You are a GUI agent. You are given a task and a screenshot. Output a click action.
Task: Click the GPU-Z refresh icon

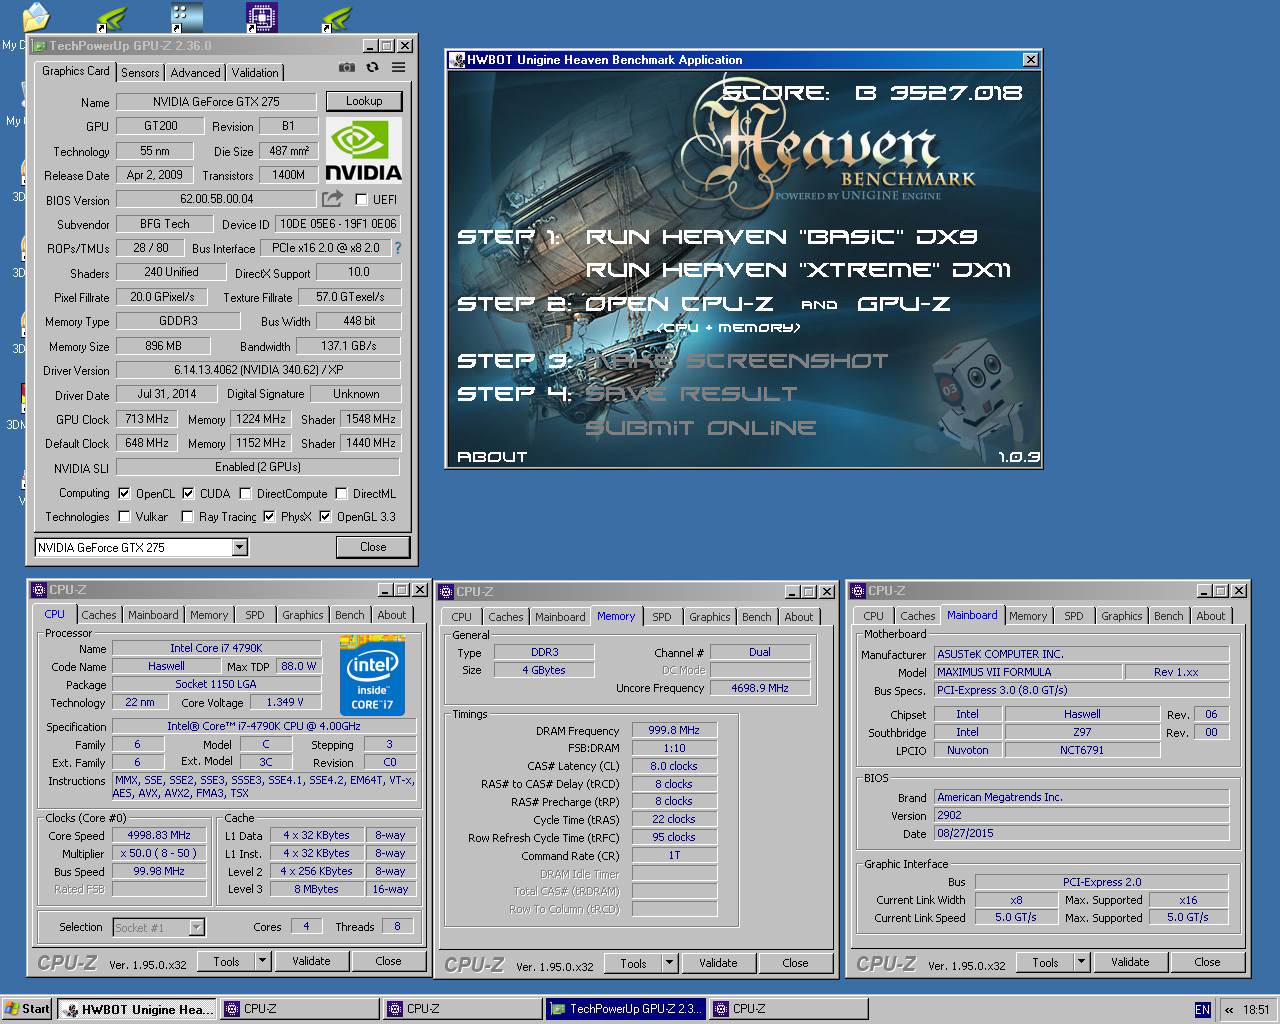point(372,68)
